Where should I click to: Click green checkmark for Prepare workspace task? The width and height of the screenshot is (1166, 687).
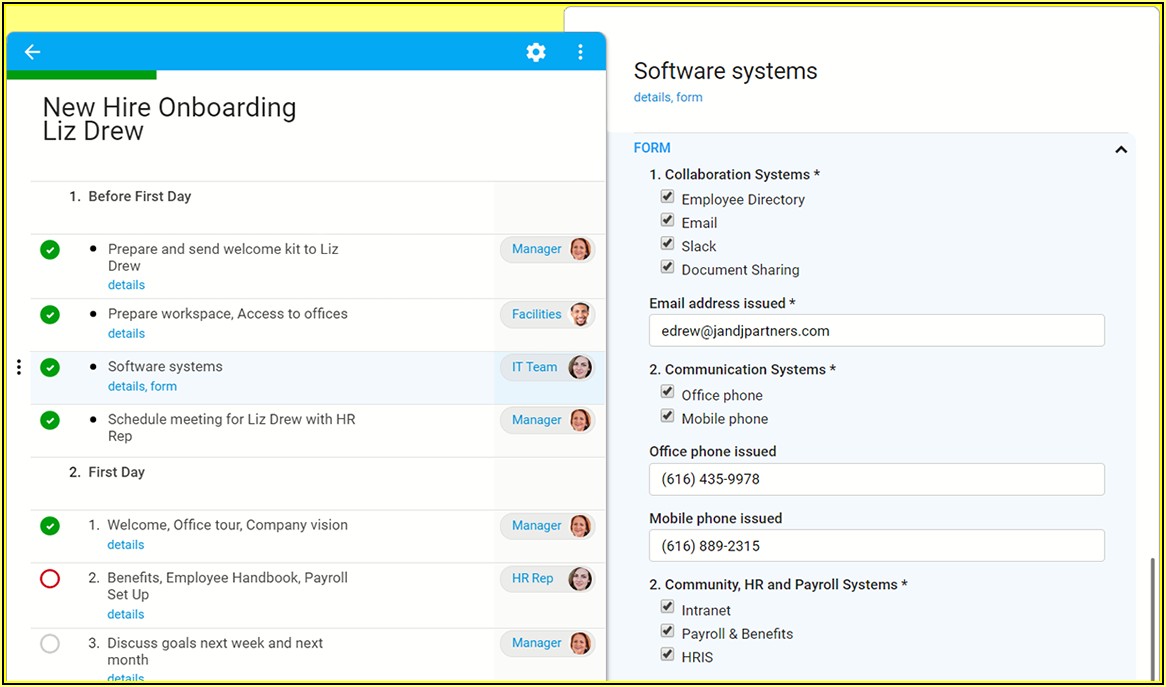(x=50, y=315)
